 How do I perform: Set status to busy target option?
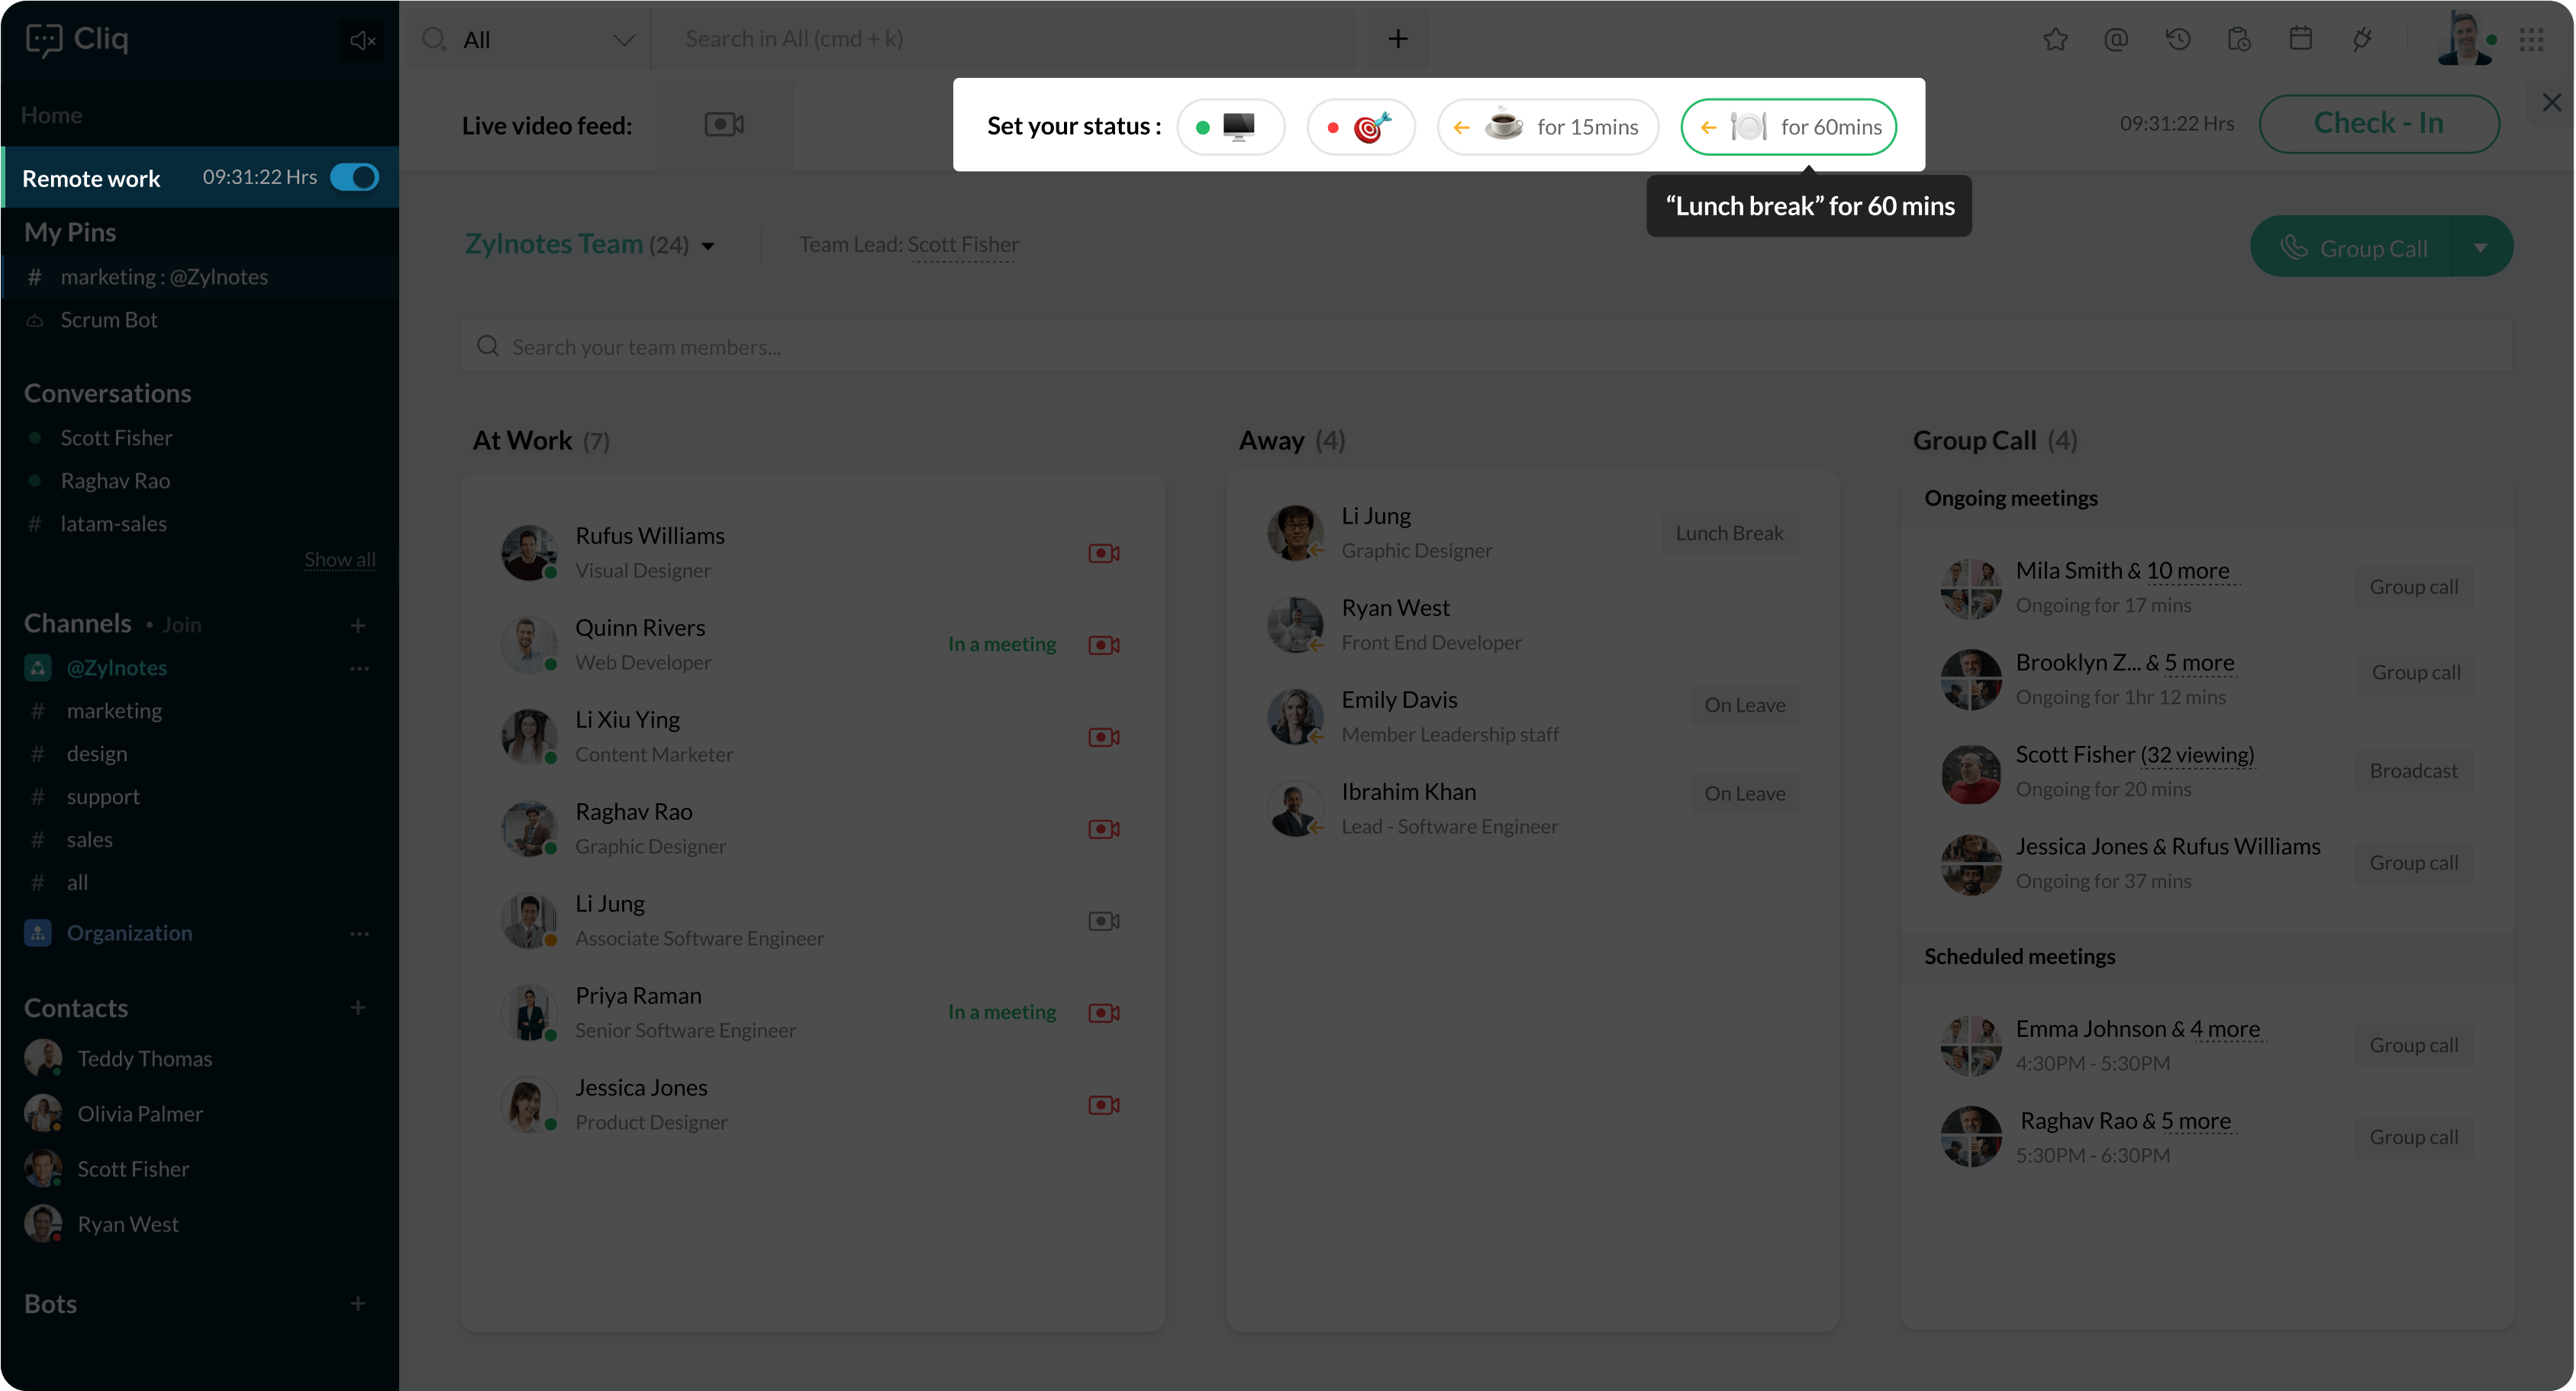pyautogui.click(x=1361, y=127)
